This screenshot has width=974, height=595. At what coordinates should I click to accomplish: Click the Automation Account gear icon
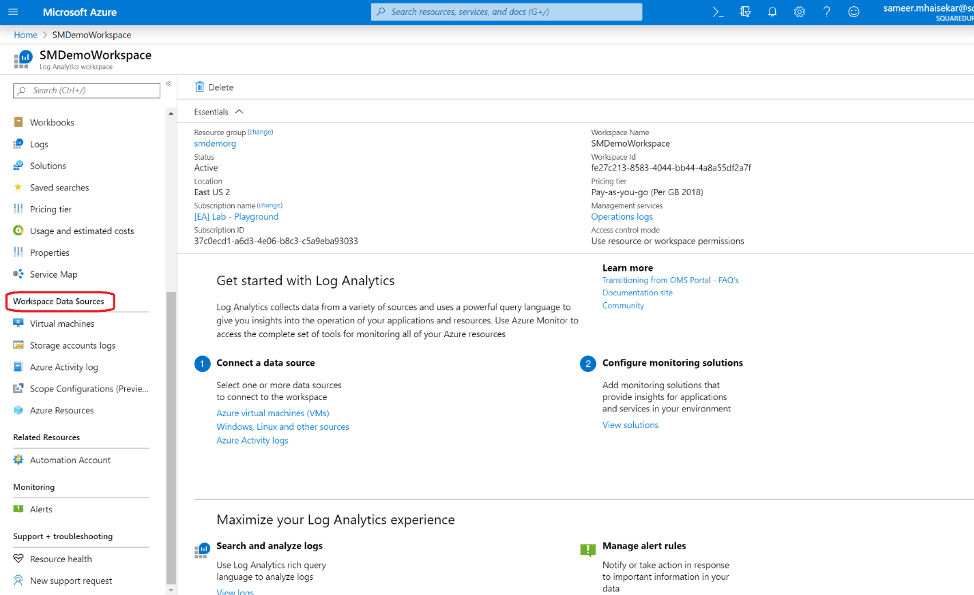pos(19,460)
